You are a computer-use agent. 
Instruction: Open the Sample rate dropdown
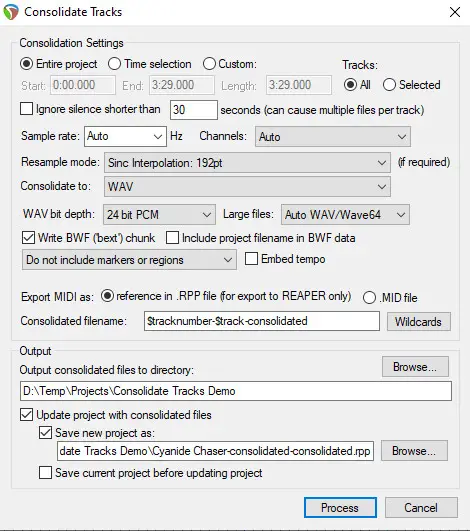(x=125, y=136)
